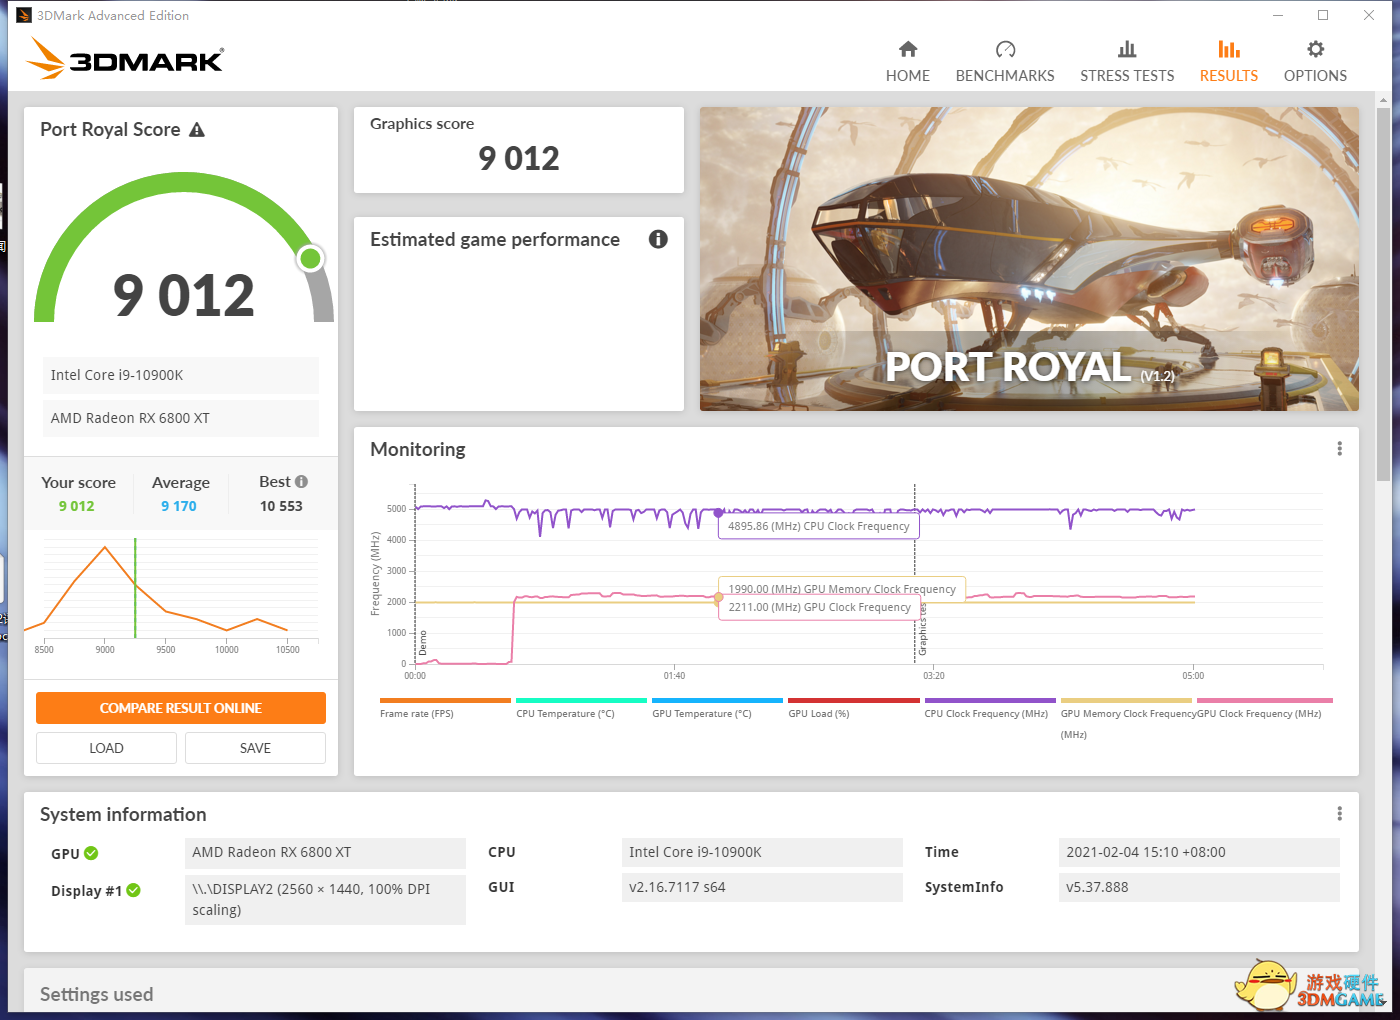Open the STRESS TESTS tab
The height and width of the screenshot is (1020, 1400).
click(x=1127, y=62)
